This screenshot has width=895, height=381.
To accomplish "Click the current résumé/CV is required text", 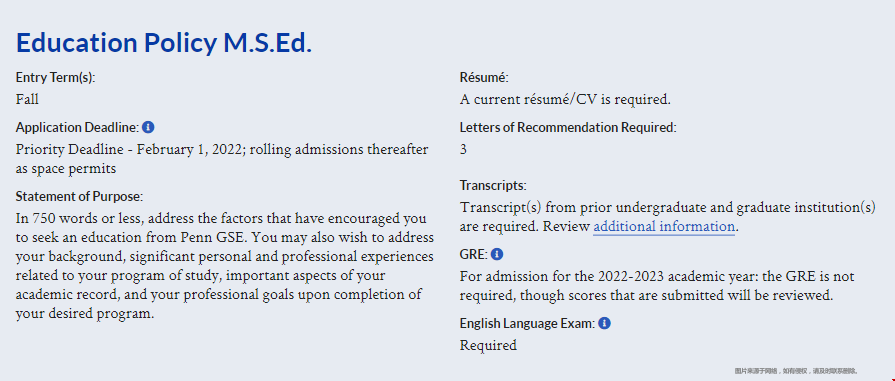I will (565, 99).
